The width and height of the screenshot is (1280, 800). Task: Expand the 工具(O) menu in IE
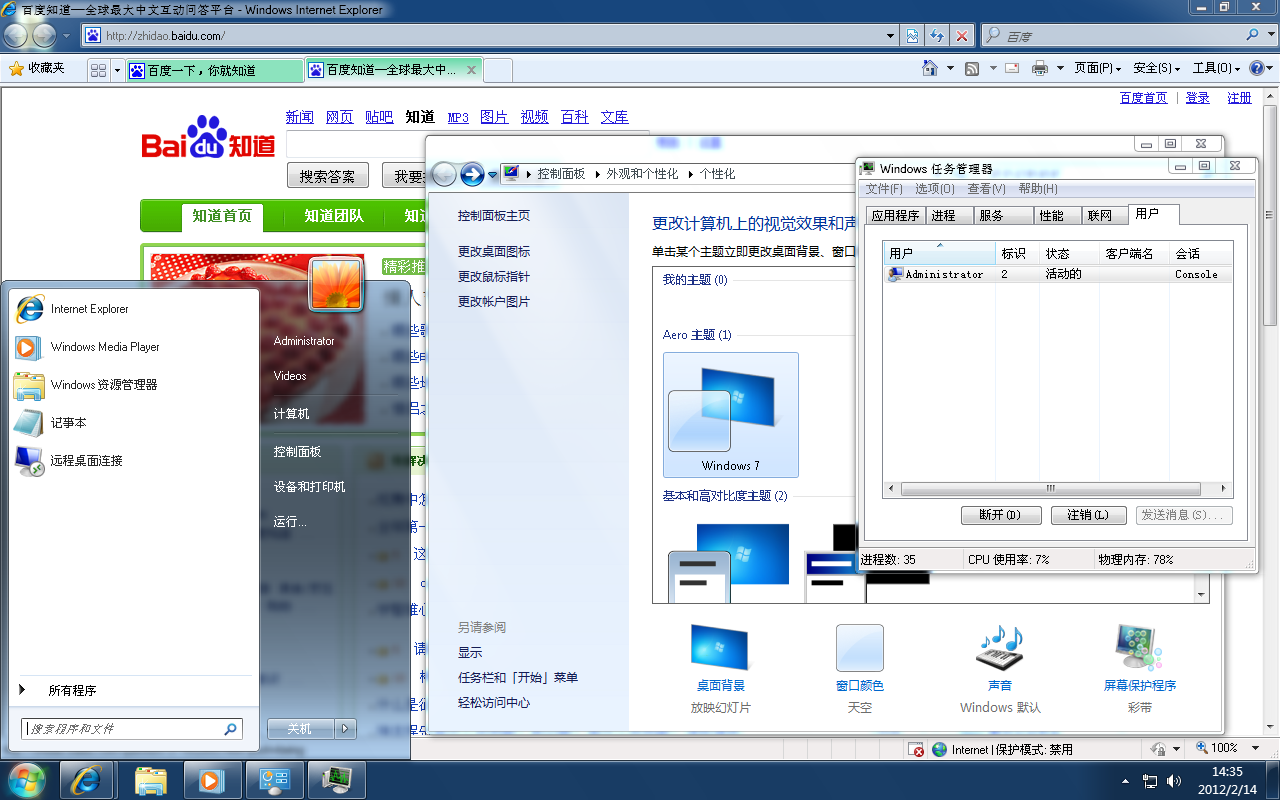coord(1216,68)
